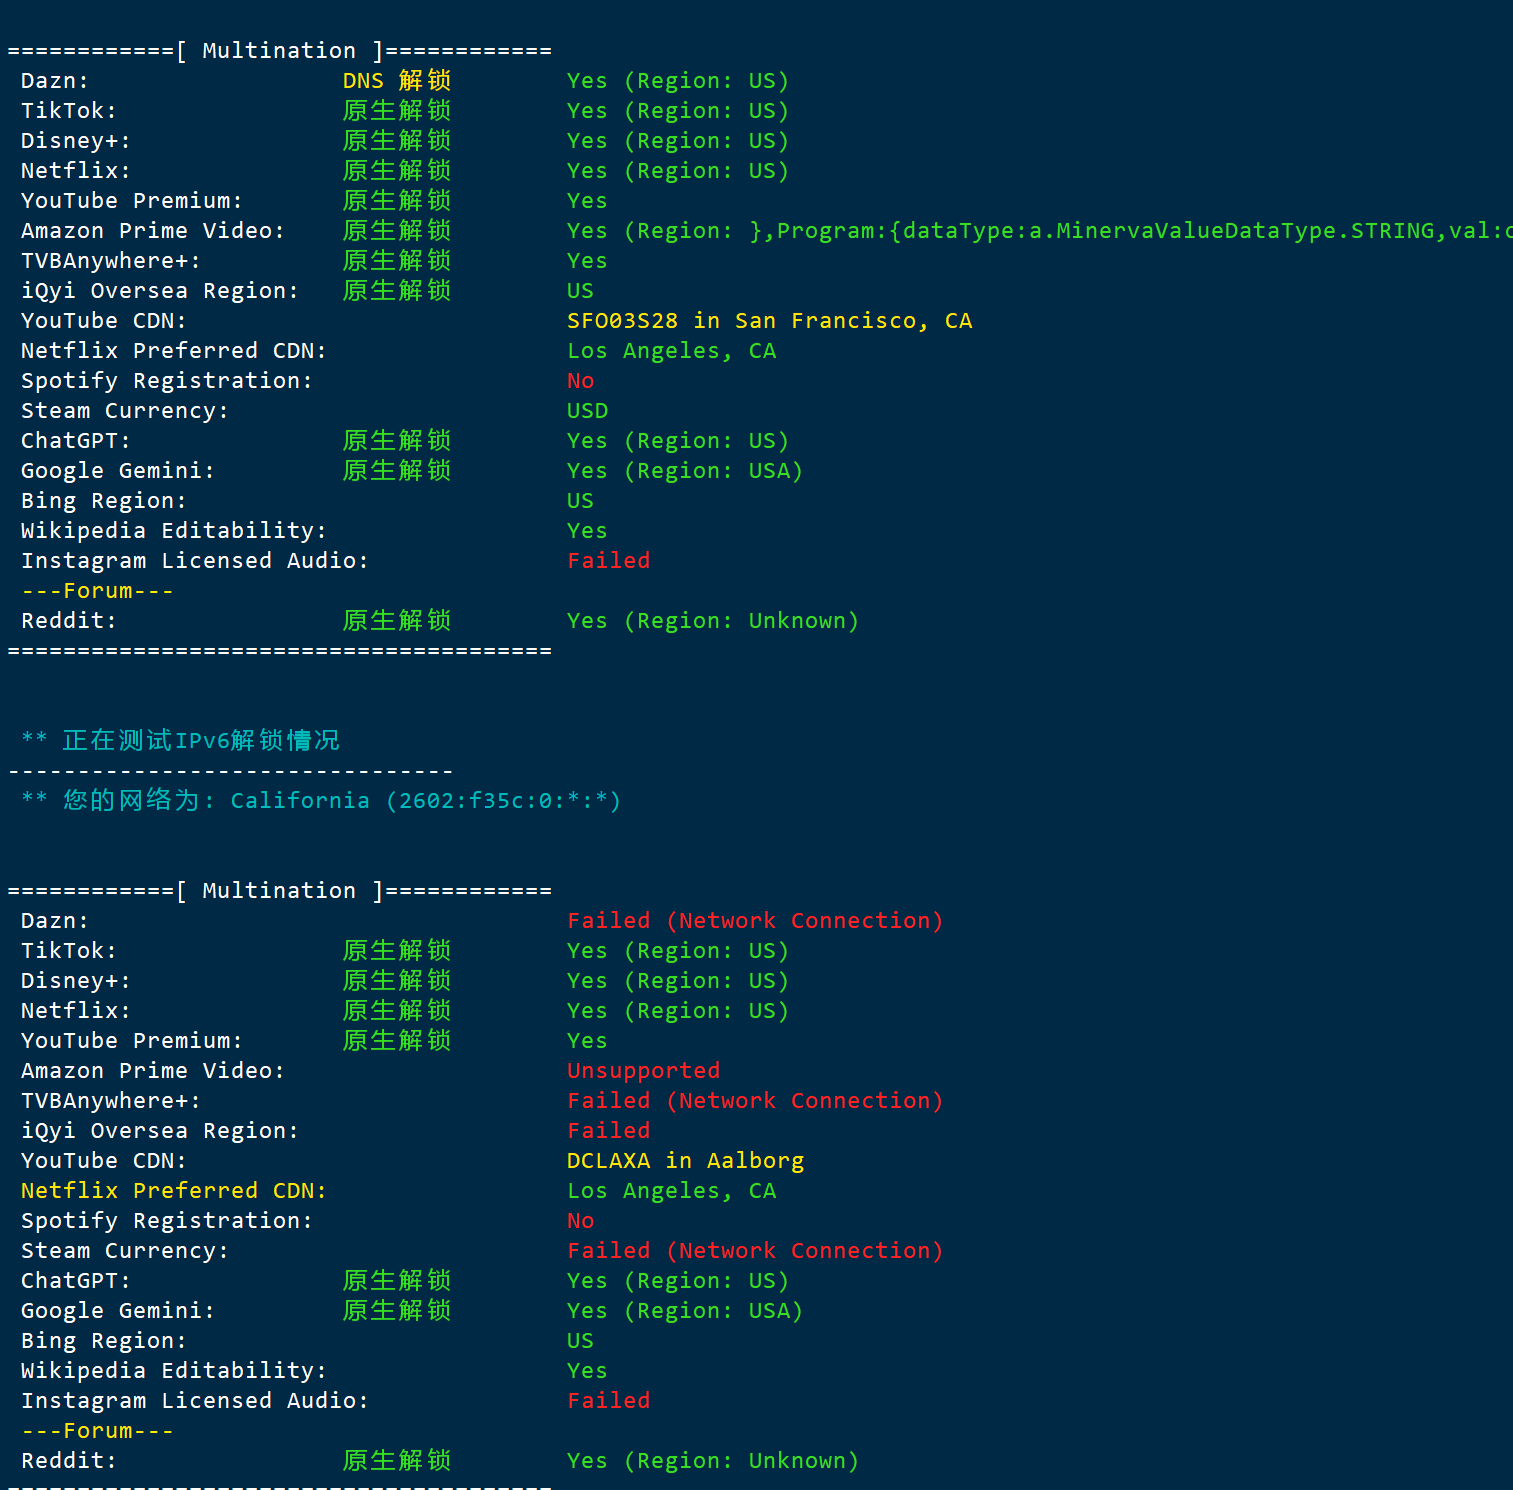The image size is (1513, 1490).
Task: Click the Amazon Prime Video region output line
Action: pyautogui.click(x=1040, y=231)
